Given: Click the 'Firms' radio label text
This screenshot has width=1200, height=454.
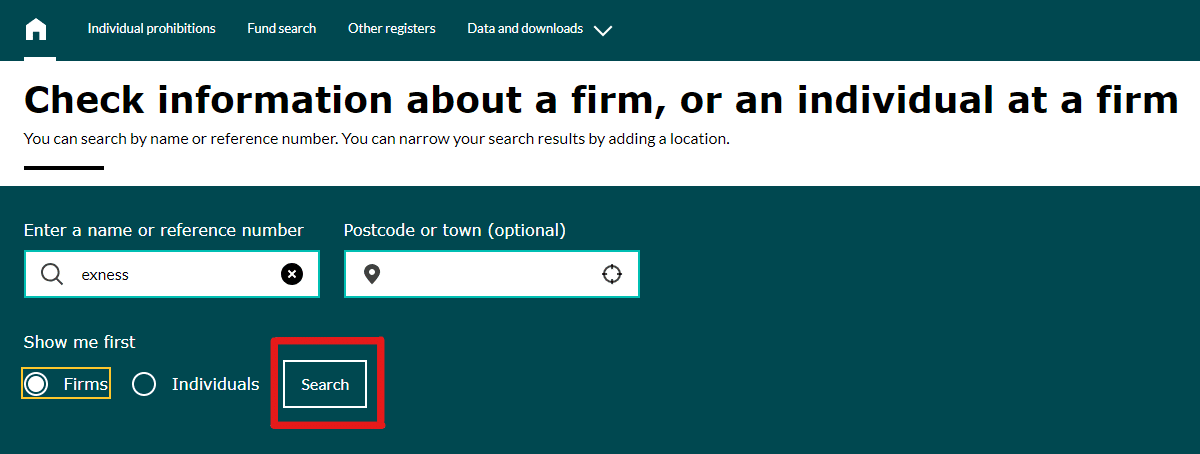Looking at the screenshot, I should [85, 384].
